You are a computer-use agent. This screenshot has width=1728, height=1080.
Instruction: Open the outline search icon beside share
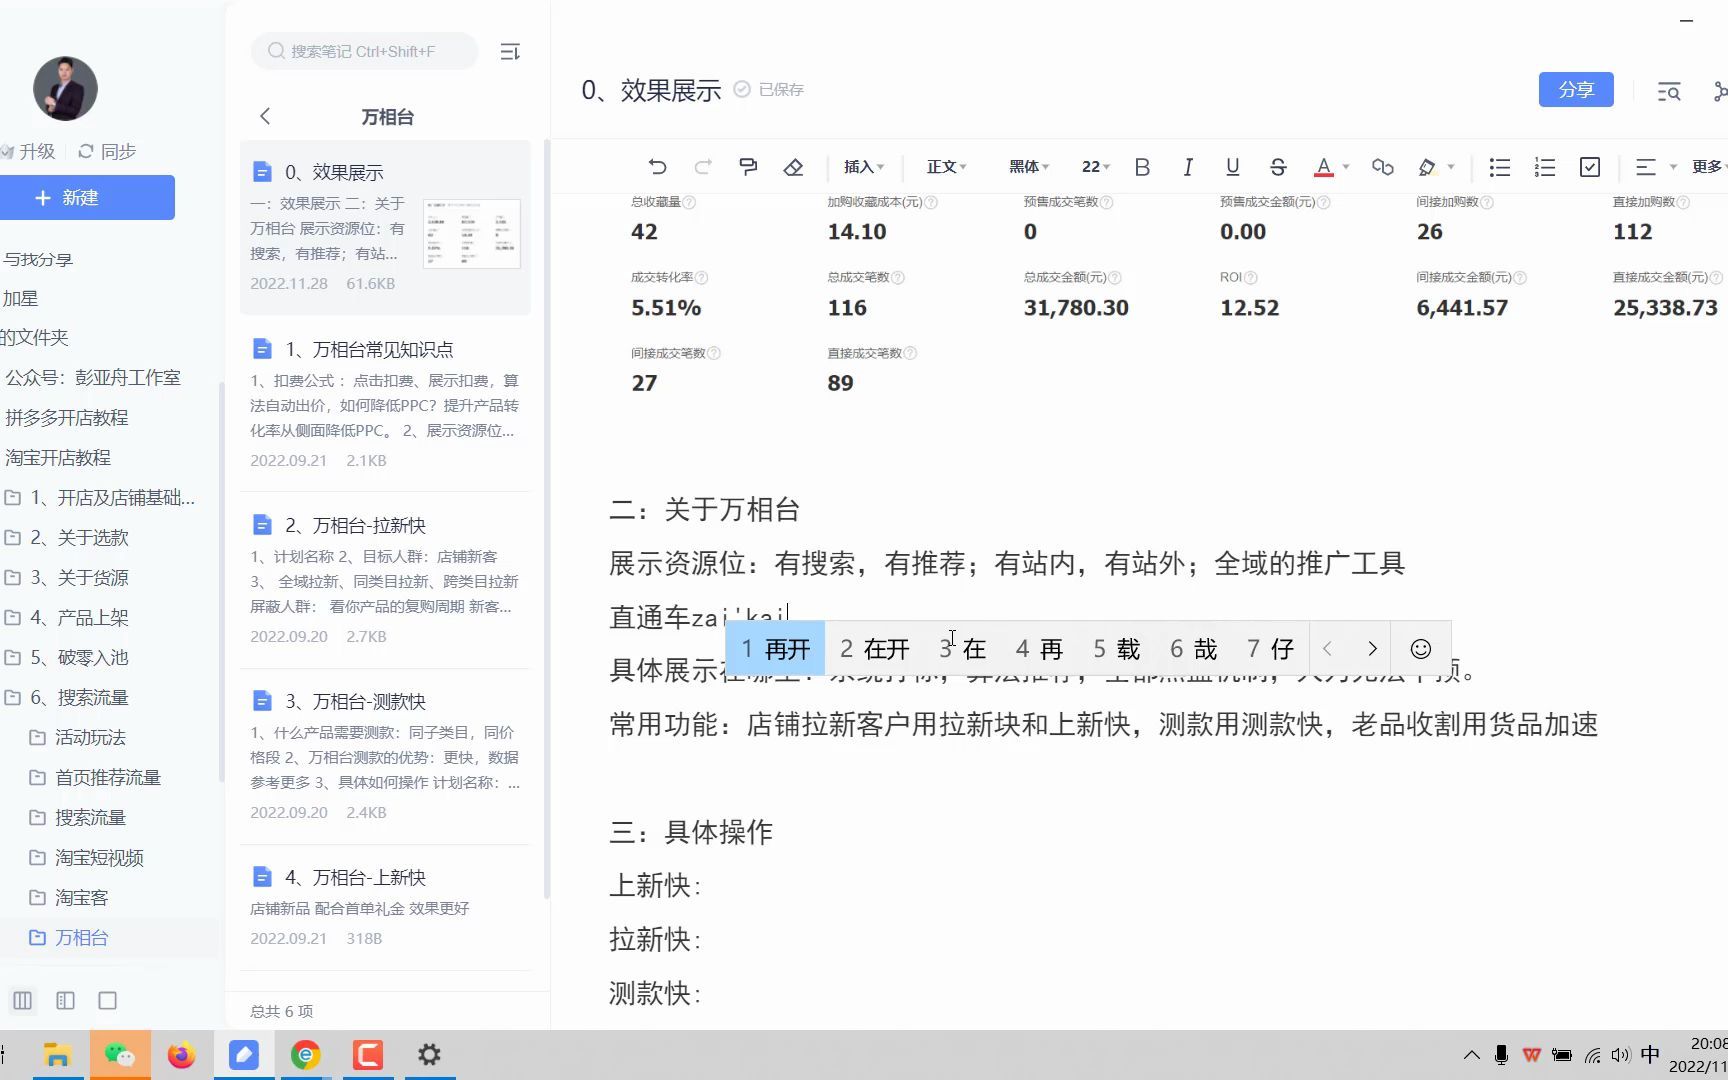point(1669,92)
